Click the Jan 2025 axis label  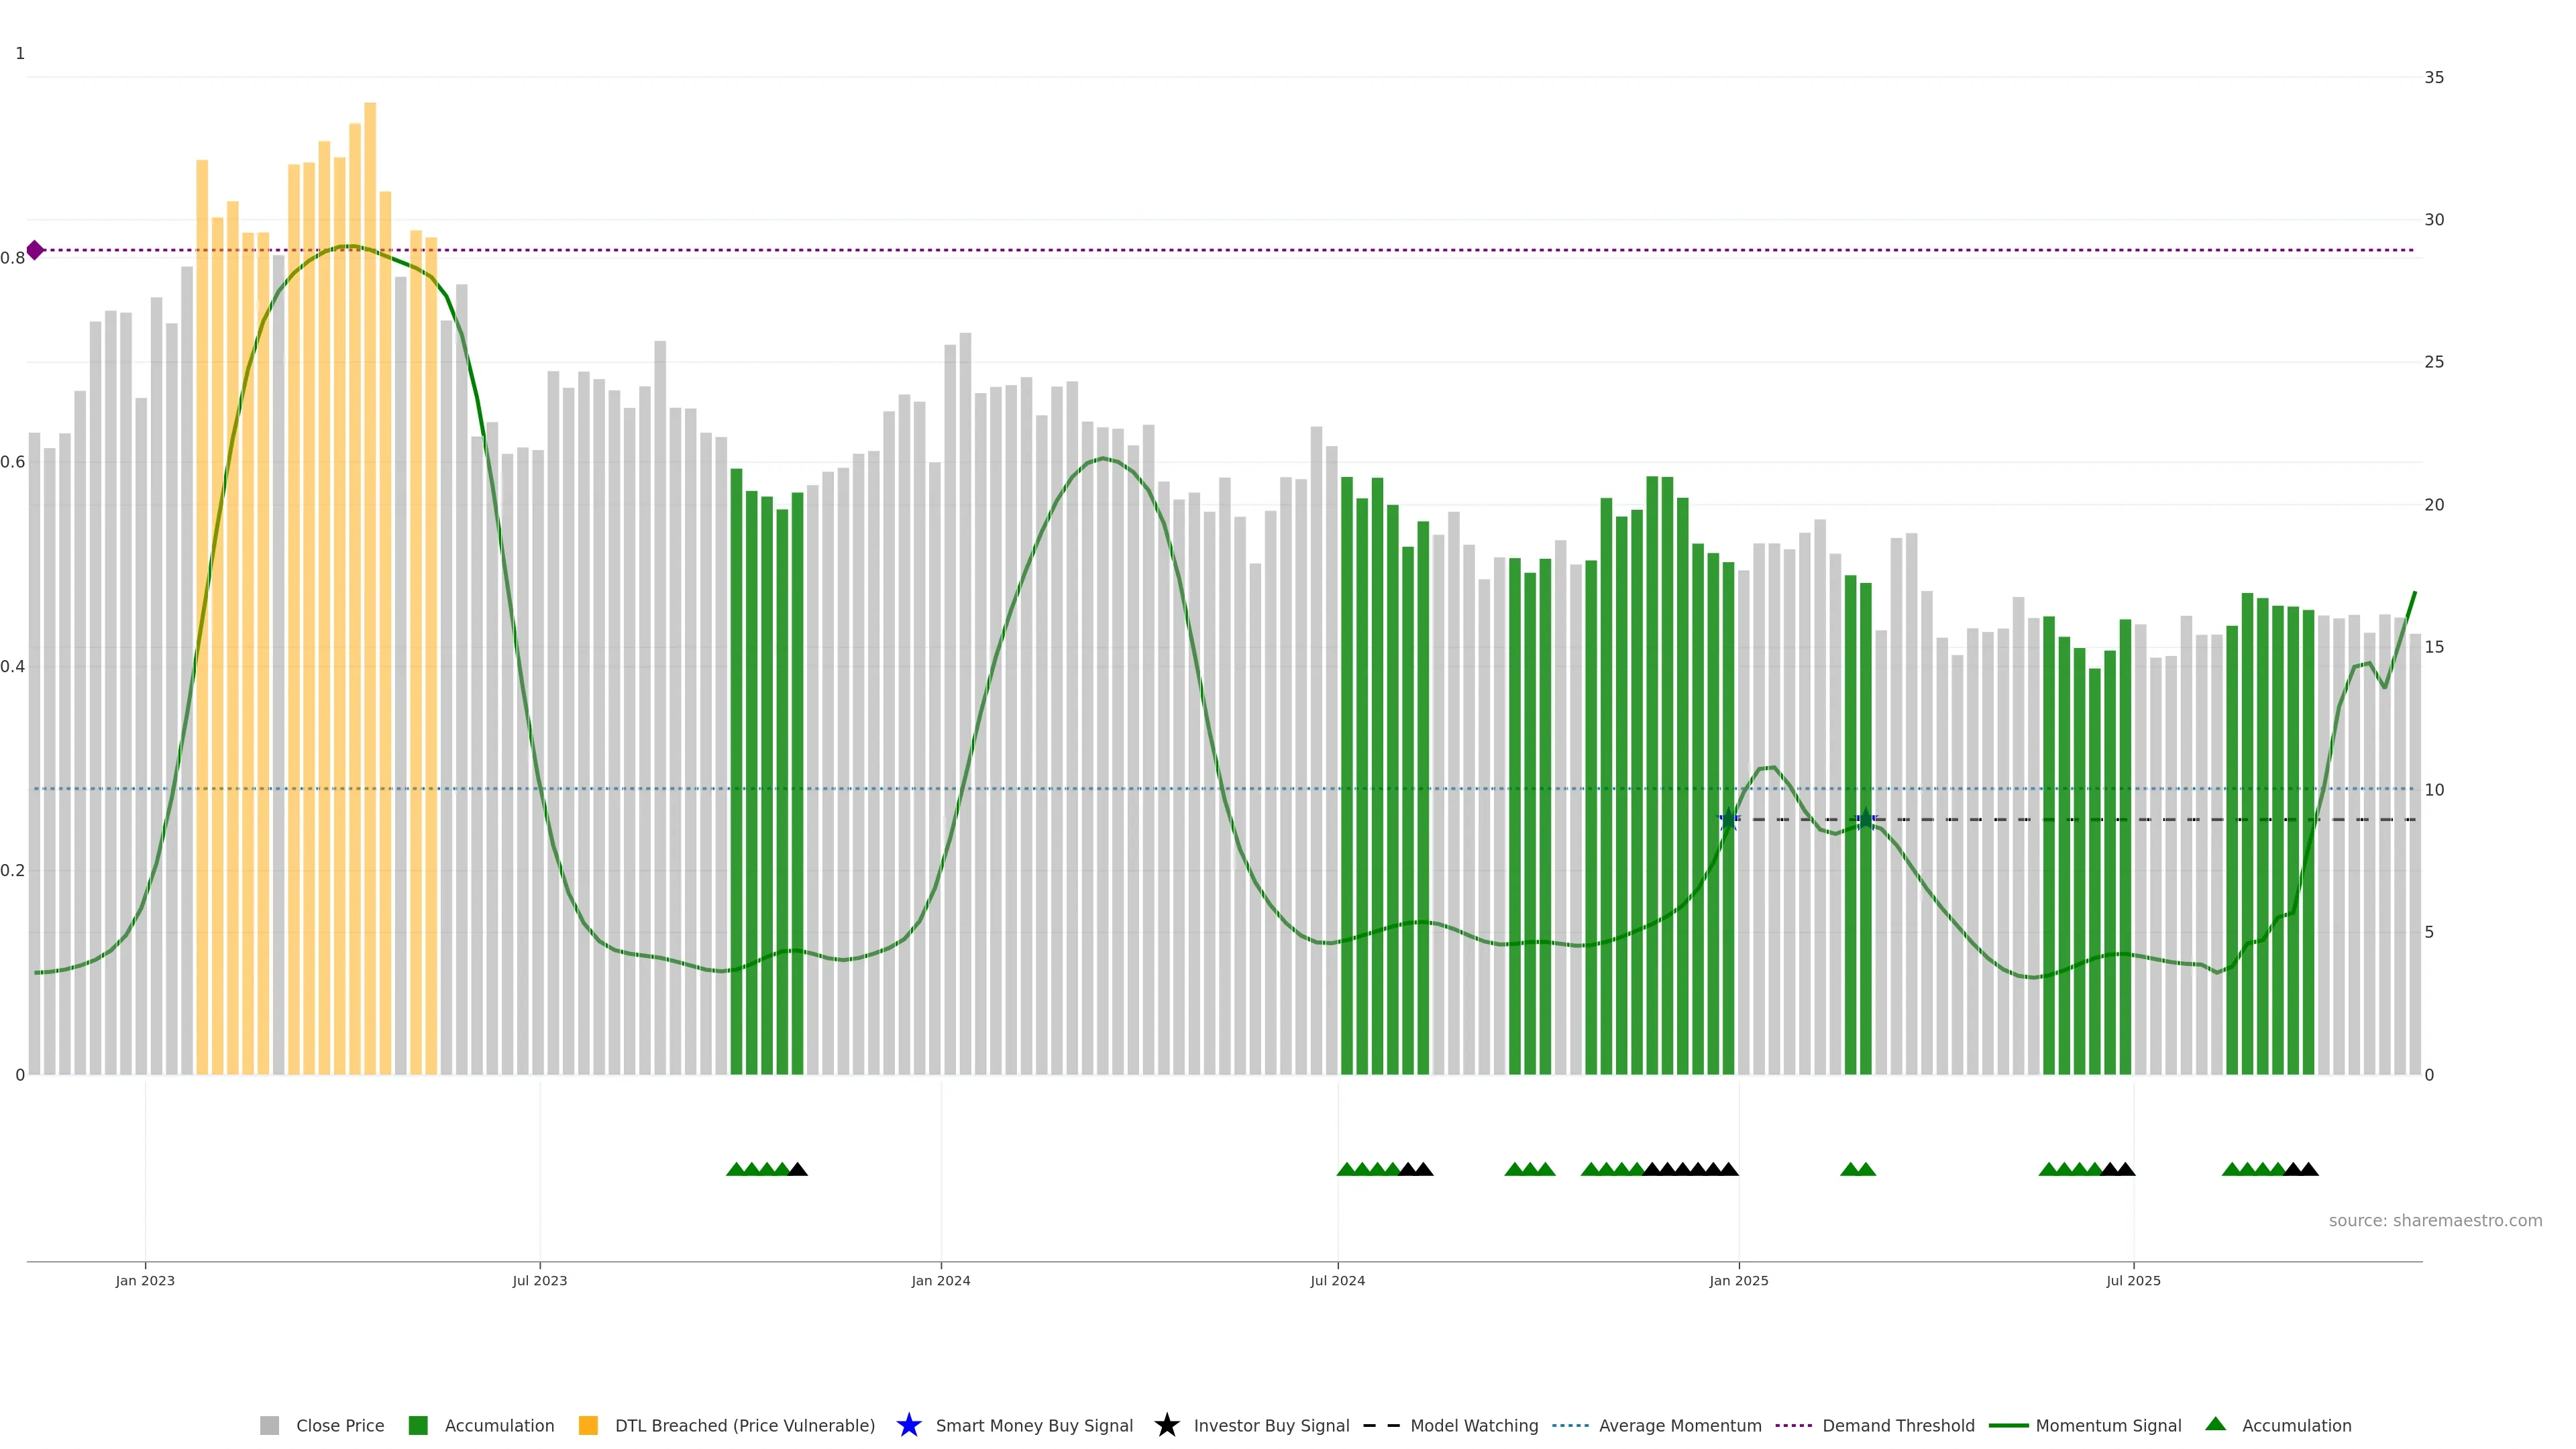1738,1280
